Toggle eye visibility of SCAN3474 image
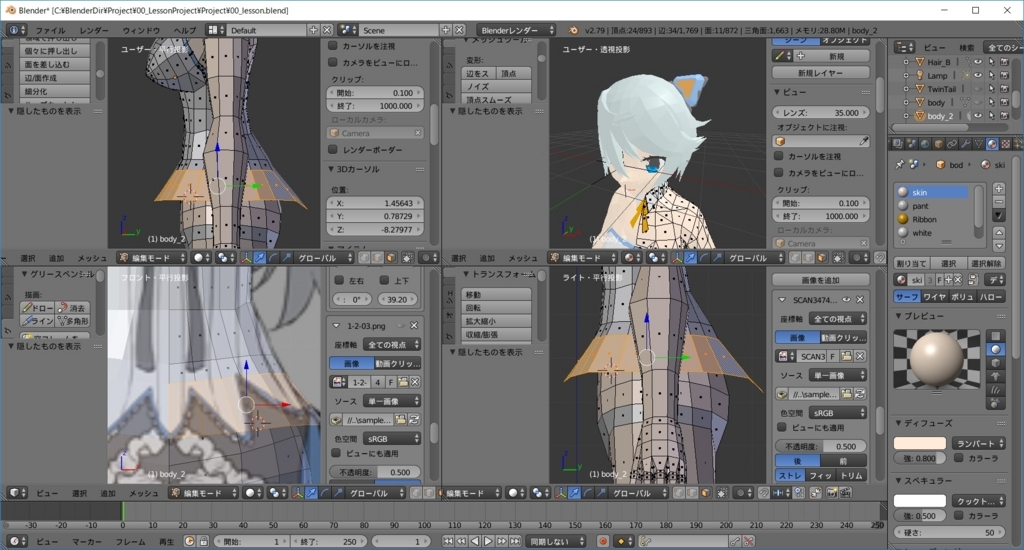This screenshot has height=550, width=1024. 846,300
